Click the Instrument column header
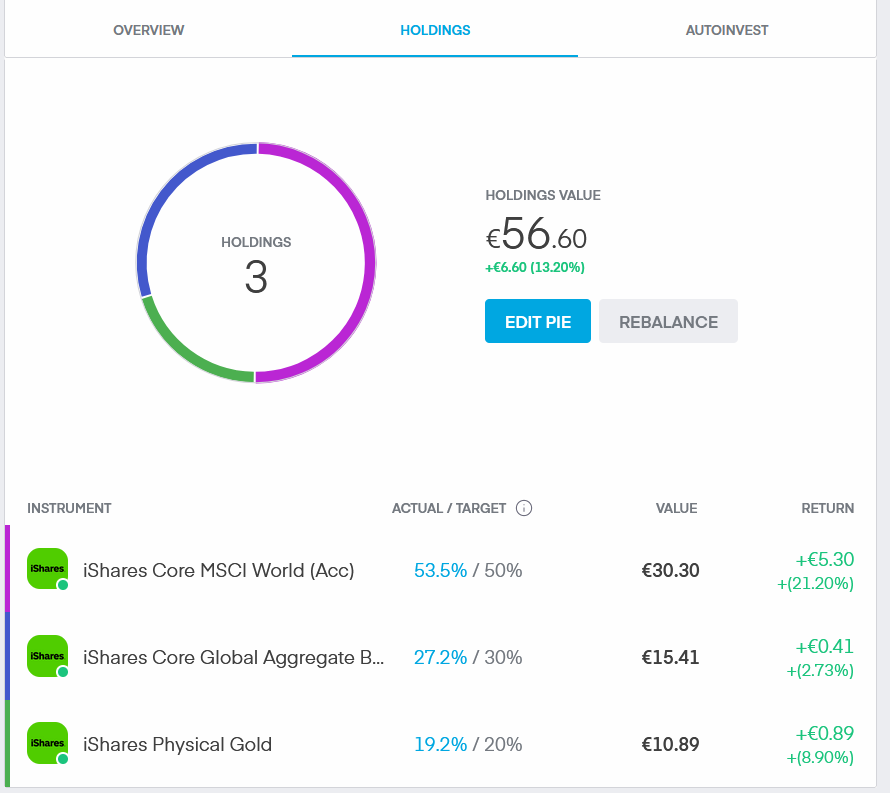 tap(69, 508)
